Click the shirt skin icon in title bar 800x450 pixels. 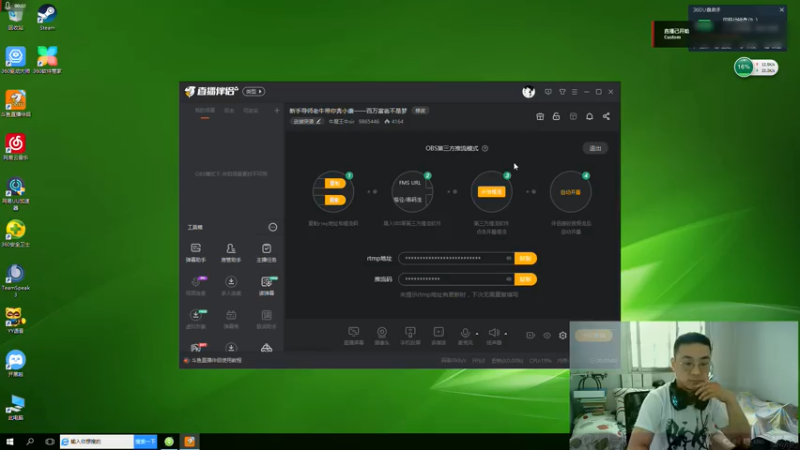tap(562, 92)
